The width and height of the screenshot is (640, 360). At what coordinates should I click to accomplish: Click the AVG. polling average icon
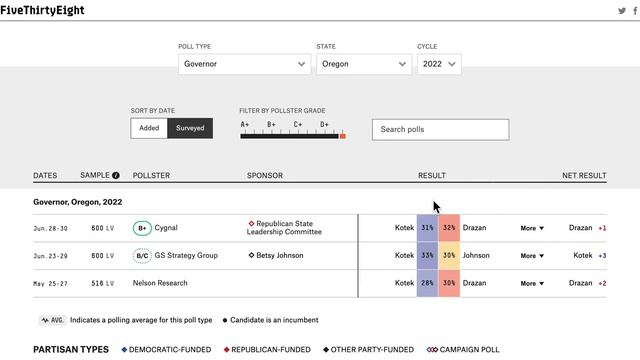click(53, 320)
